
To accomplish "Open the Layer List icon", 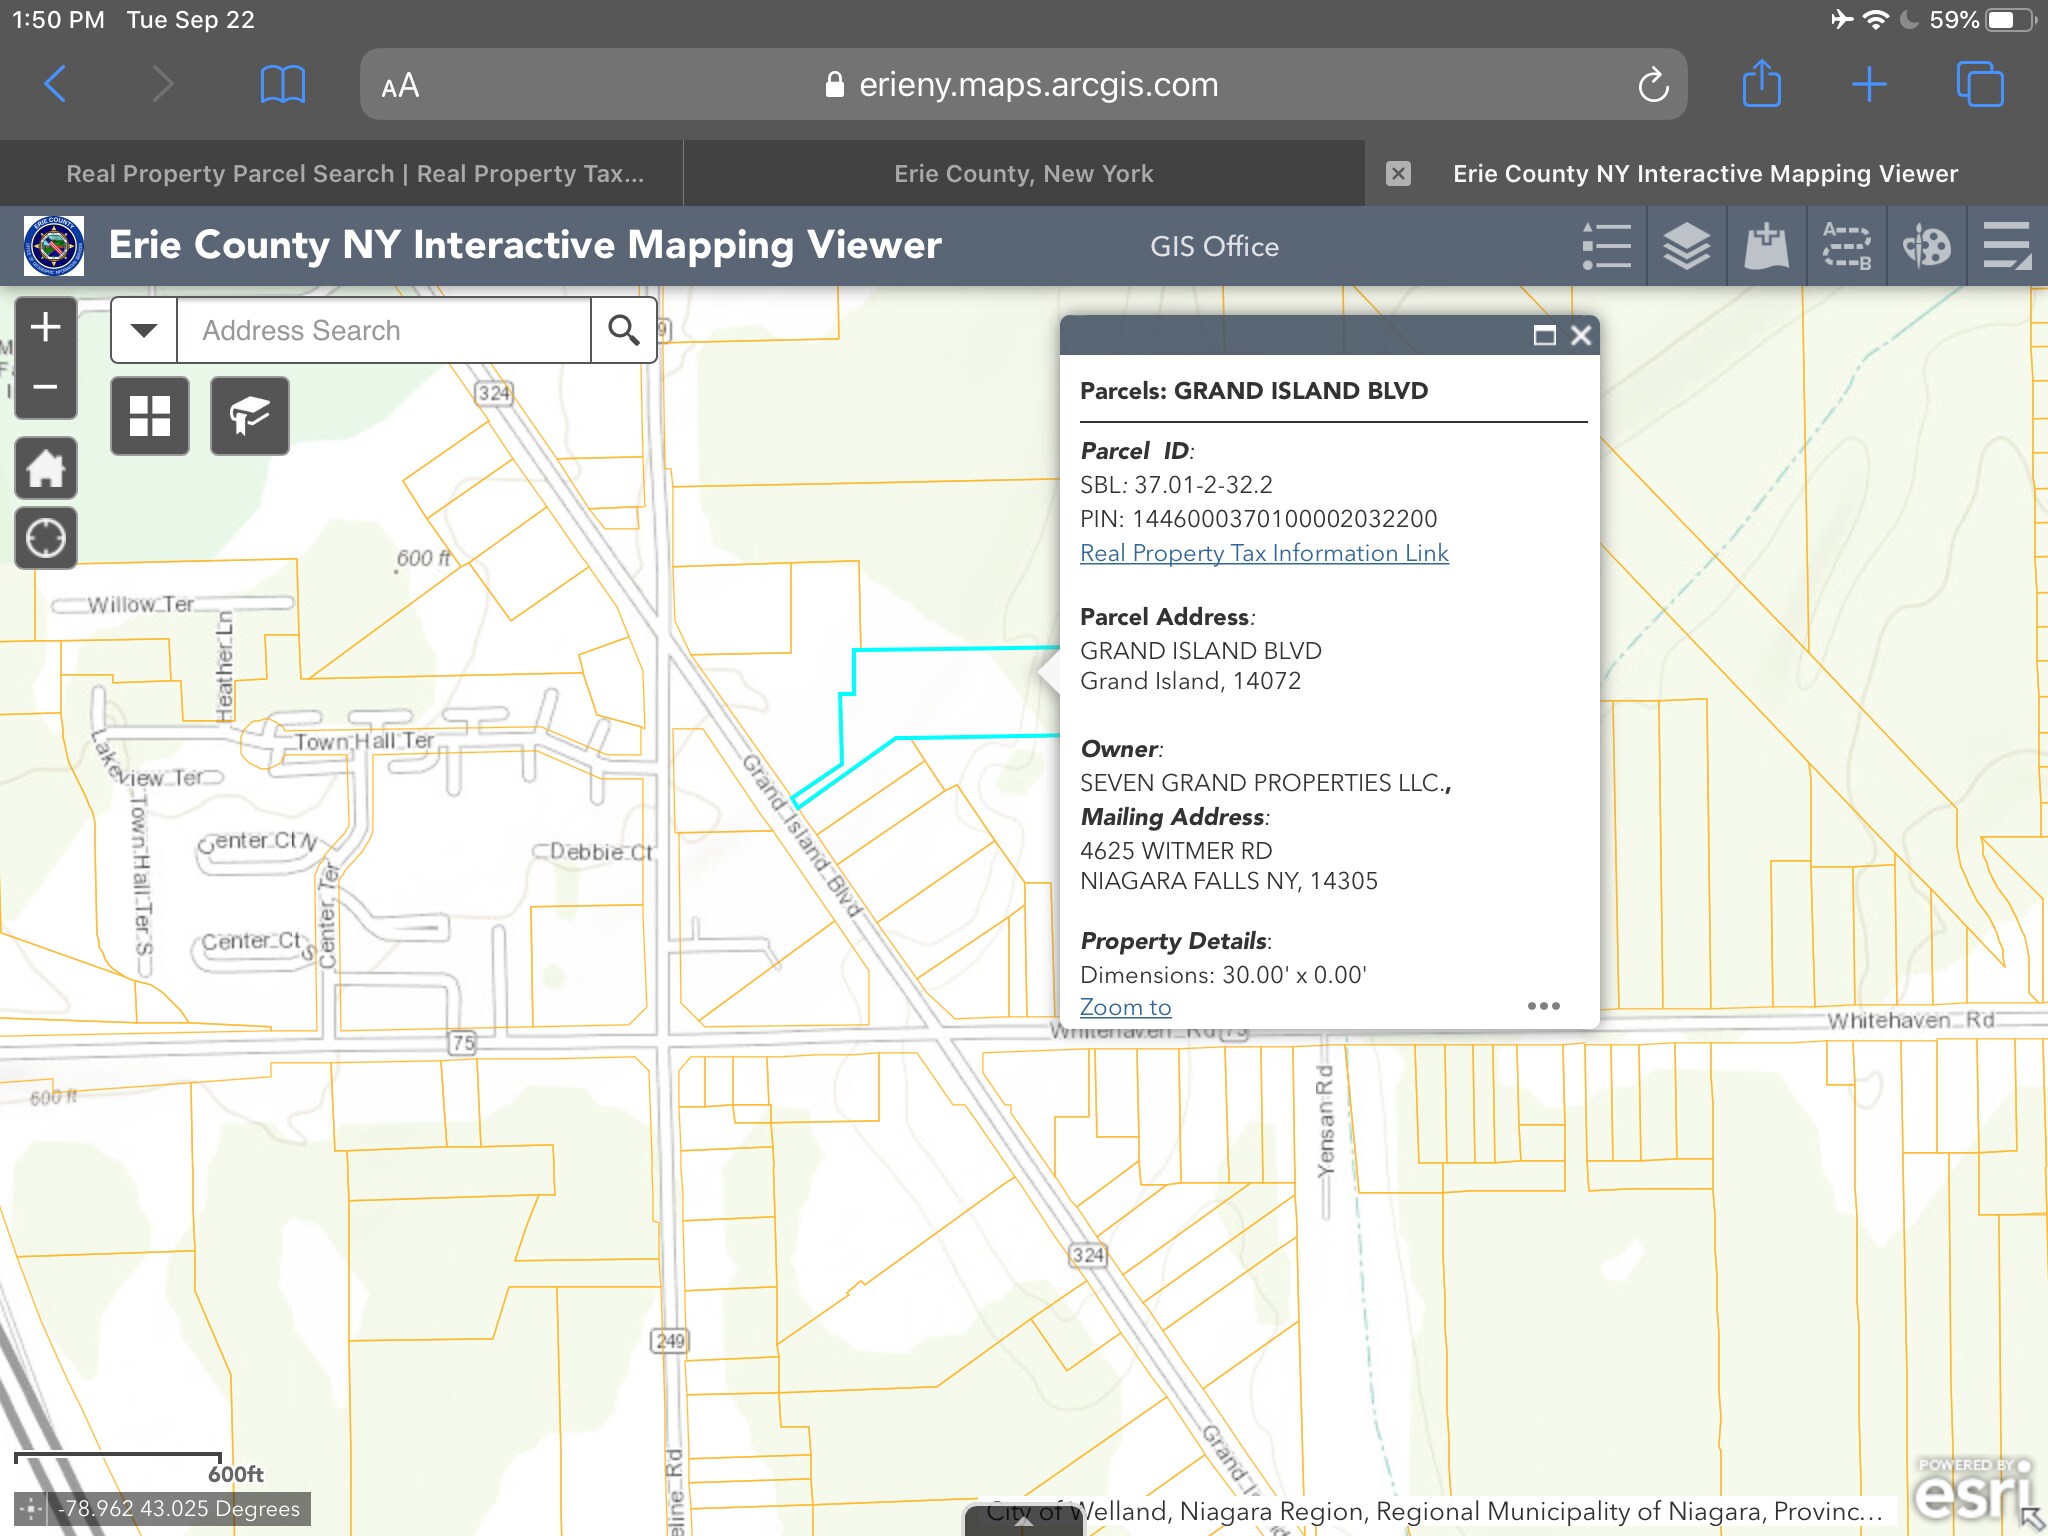I will pyautogui.click(x=1686, y=246).
